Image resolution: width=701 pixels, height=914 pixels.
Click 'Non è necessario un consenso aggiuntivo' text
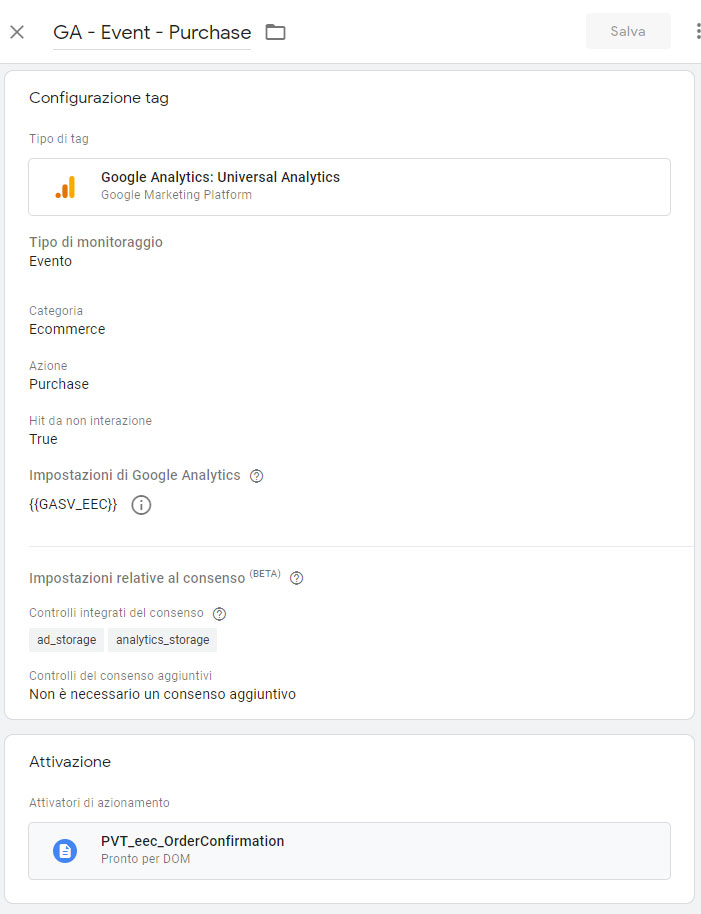(163, 694)
